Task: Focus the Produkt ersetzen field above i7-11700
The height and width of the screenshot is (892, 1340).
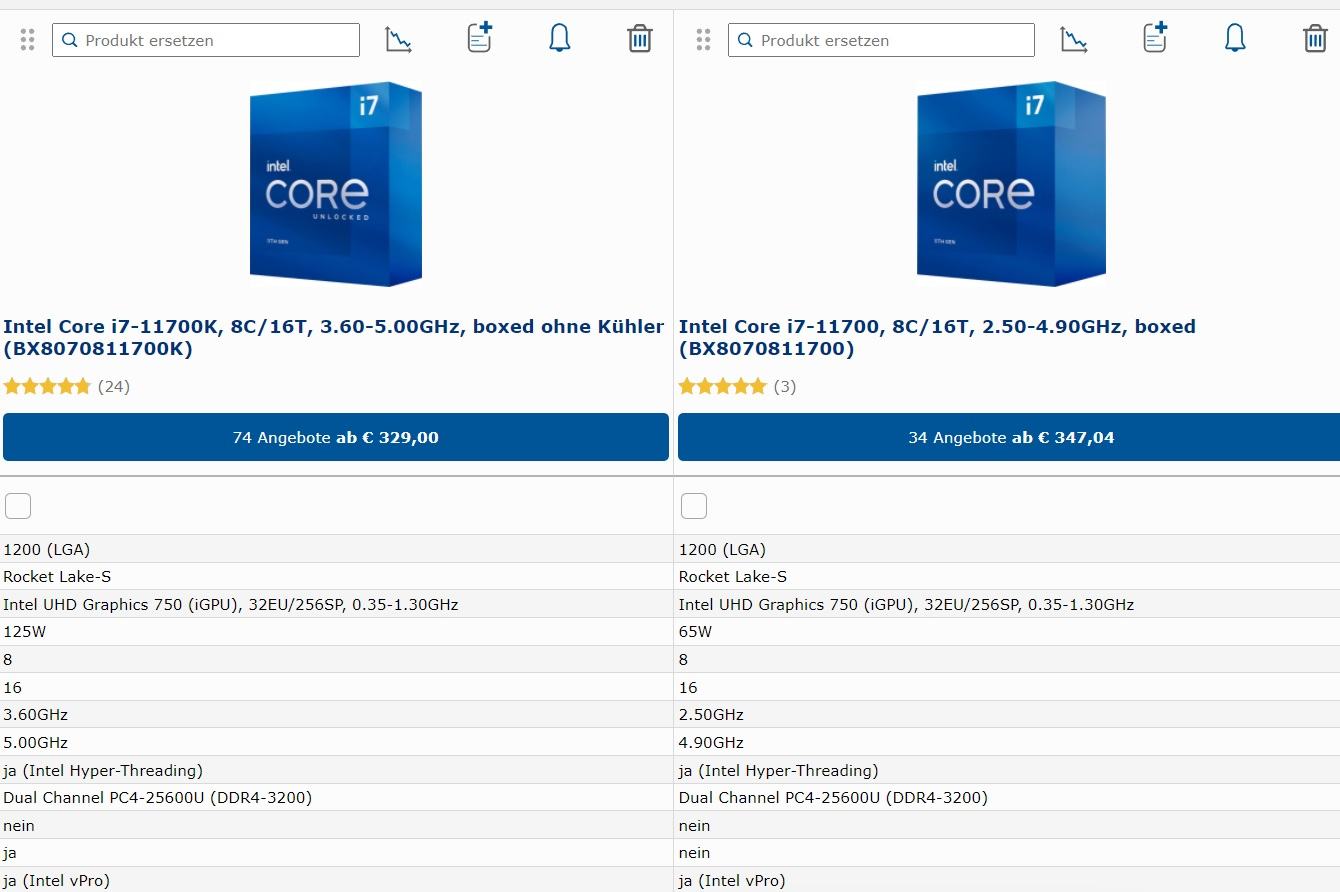Action: point(881,40)
